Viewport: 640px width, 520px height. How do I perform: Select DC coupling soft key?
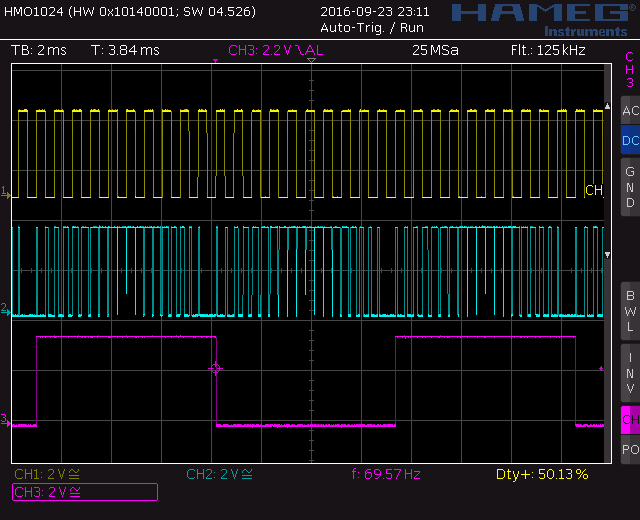pyautogui.click(x=630, y=140)
